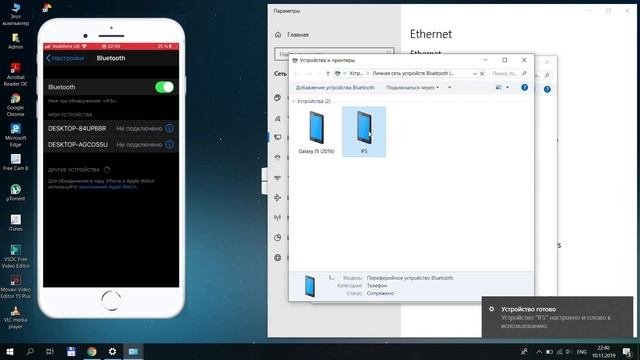
Task: Open the Admin folder desktop icon
Action: coord(16,41)
